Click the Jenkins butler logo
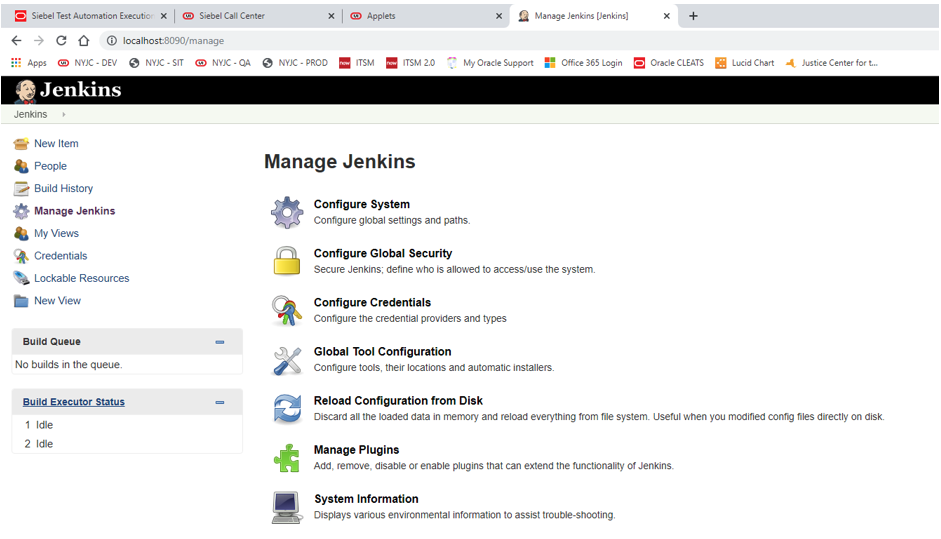 point(25,91)
